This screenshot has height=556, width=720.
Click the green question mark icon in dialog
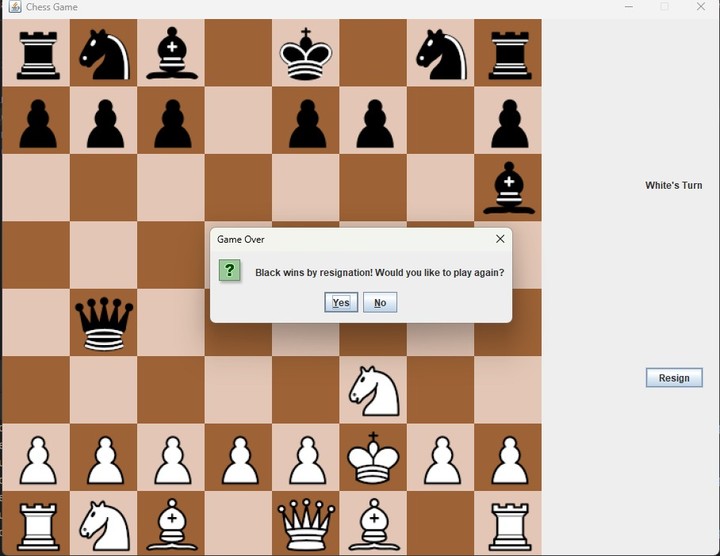[x=230, y=270]
